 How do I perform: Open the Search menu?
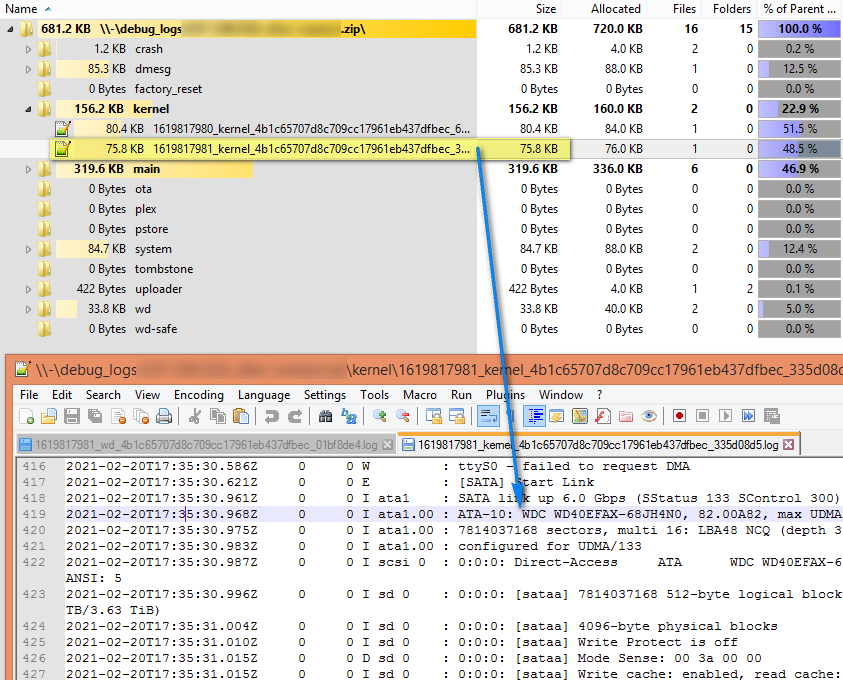pos(103,395)
